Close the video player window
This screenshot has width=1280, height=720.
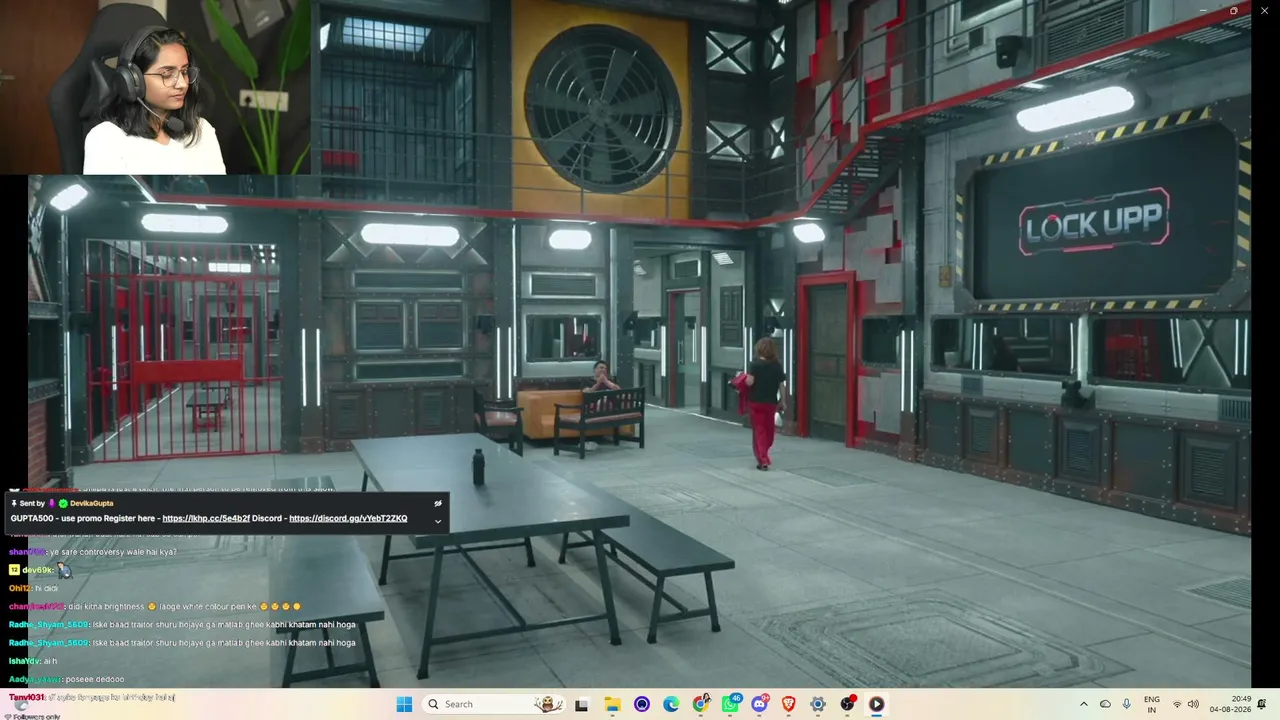point(1264,10)
